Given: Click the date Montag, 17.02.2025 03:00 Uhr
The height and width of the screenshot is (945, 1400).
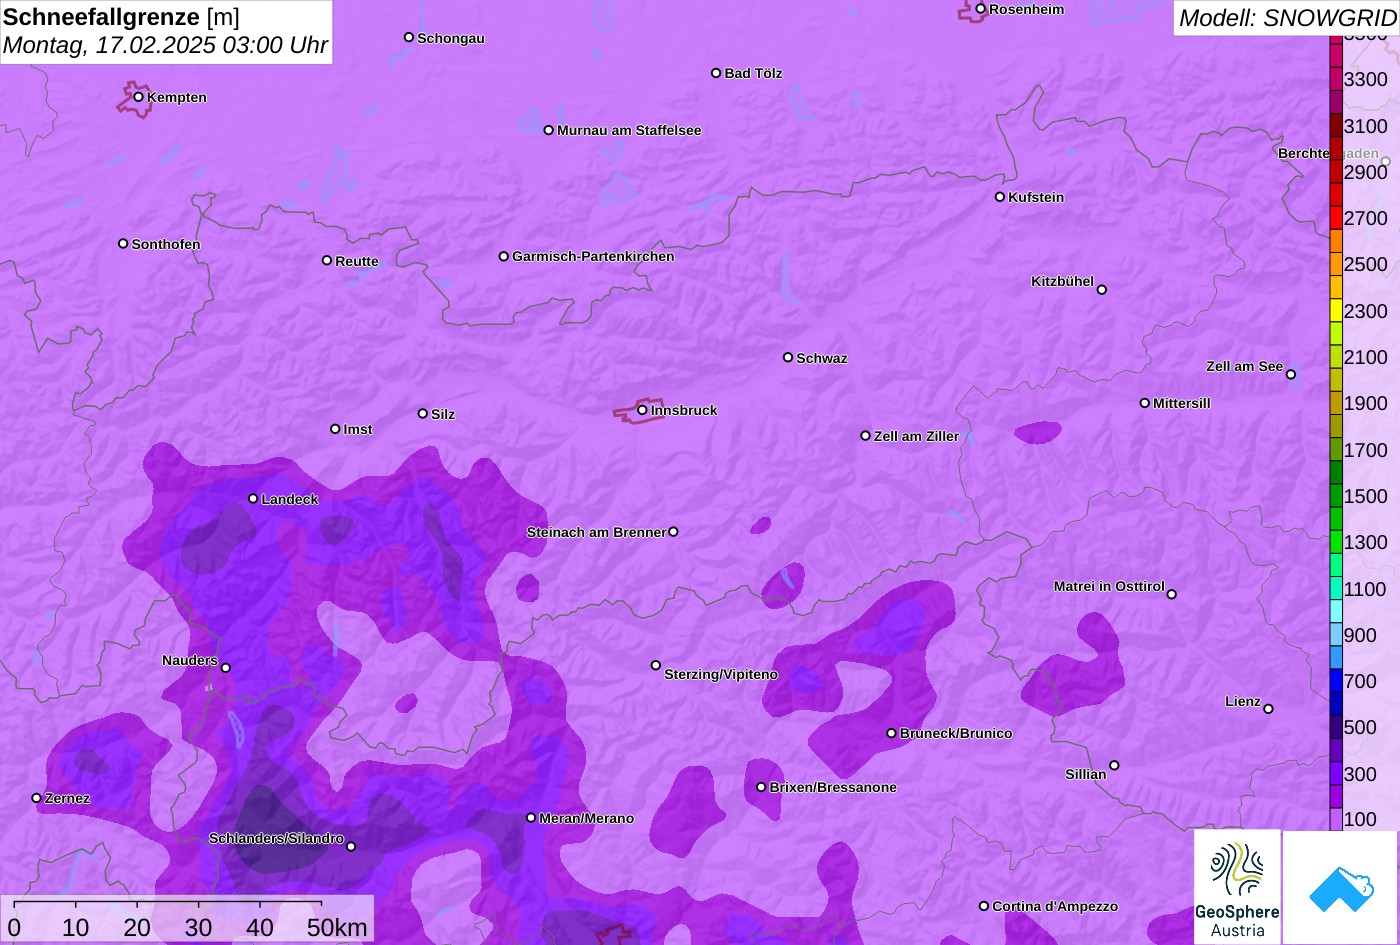Looking at the screenshot, I should [x=165, y=45].
